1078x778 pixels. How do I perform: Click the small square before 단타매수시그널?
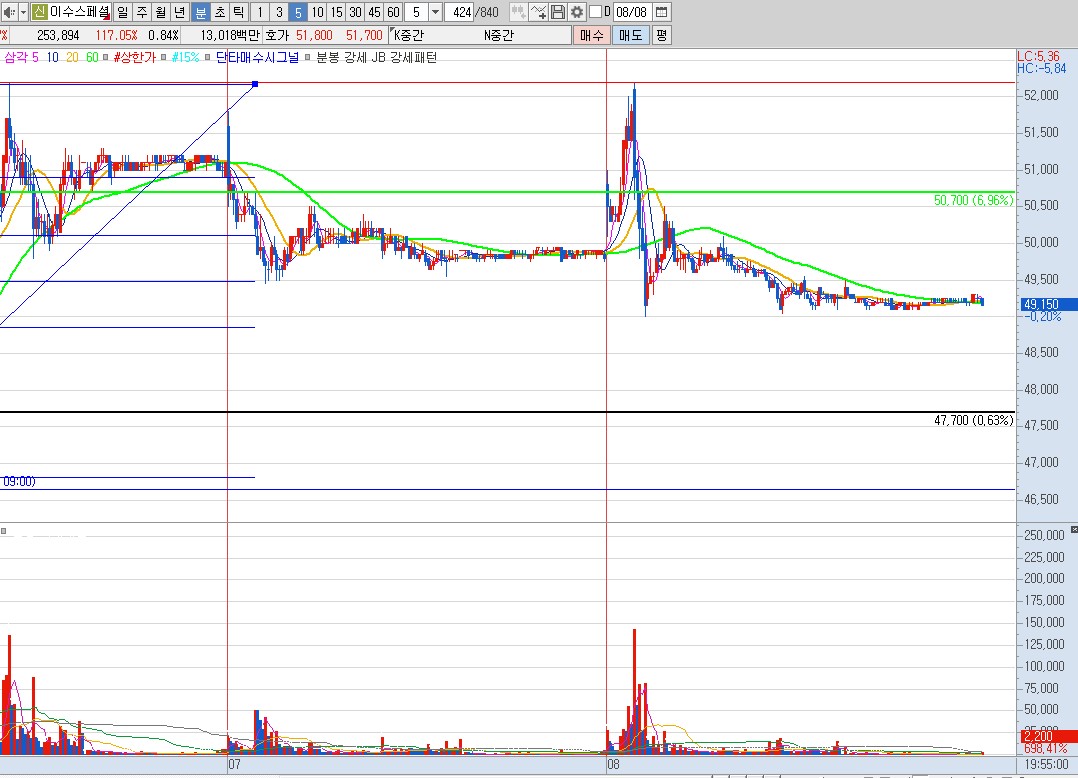pyautogui.click(x=208, y=58)
